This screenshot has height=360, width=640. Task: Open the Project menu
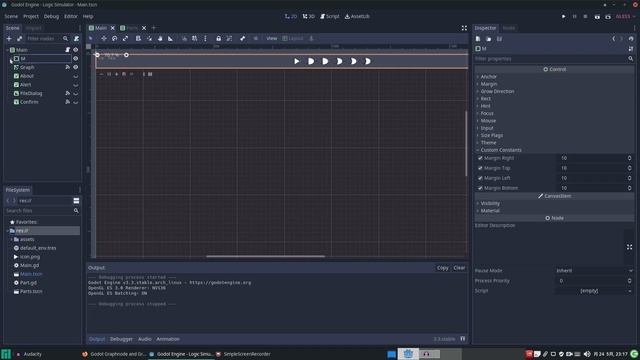coord(31,16)
